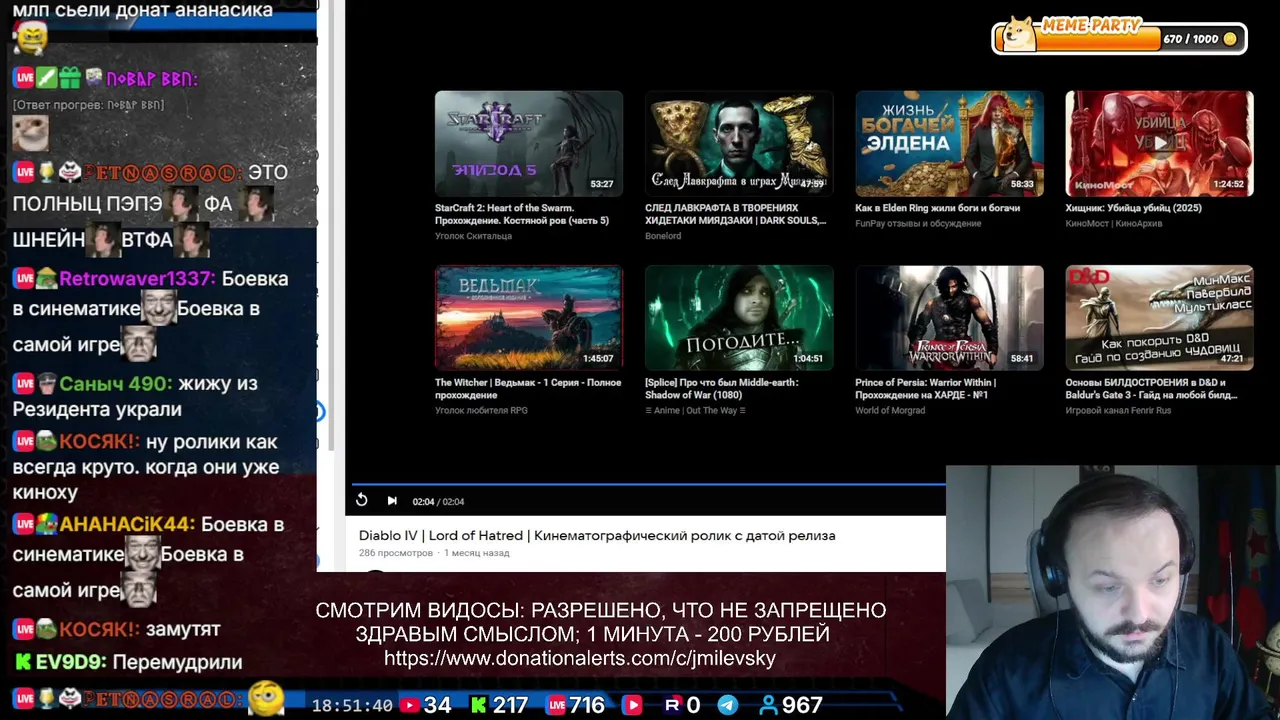1280x720 pixels.
Task: Click the next video skip icon
Action: pyautogui.click(x=392, y=500)
